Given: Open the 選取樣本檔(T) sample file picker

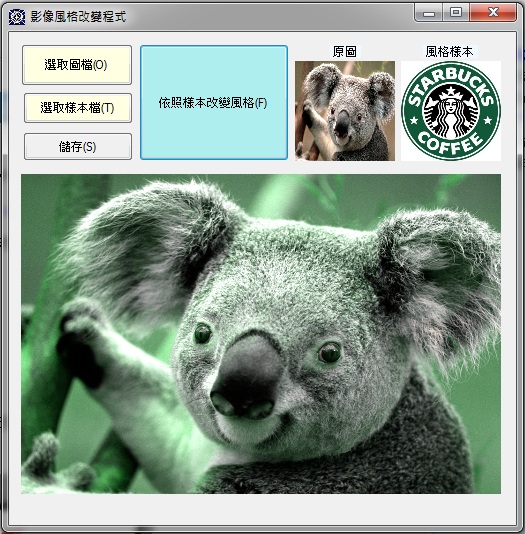Looking at the screenshot, I should pyautogui.click(x=78, y=108).
